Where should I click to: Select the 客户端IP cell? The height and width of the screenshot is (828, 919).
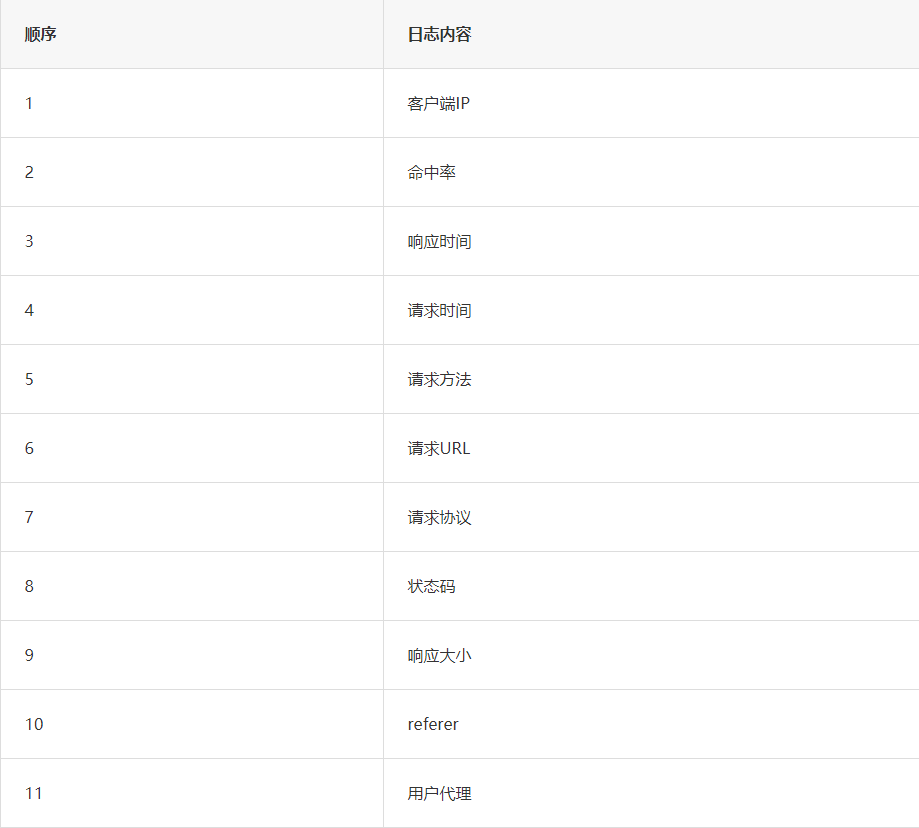(438, 103)
